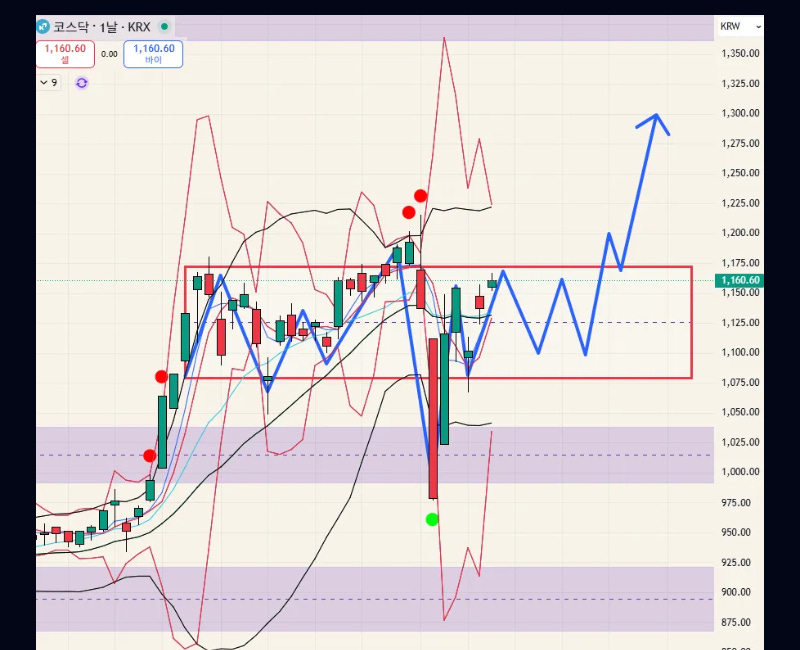
Task: Click the 1,275.00 price axis label
Action: pyautogui.click(x=740, y=143)
